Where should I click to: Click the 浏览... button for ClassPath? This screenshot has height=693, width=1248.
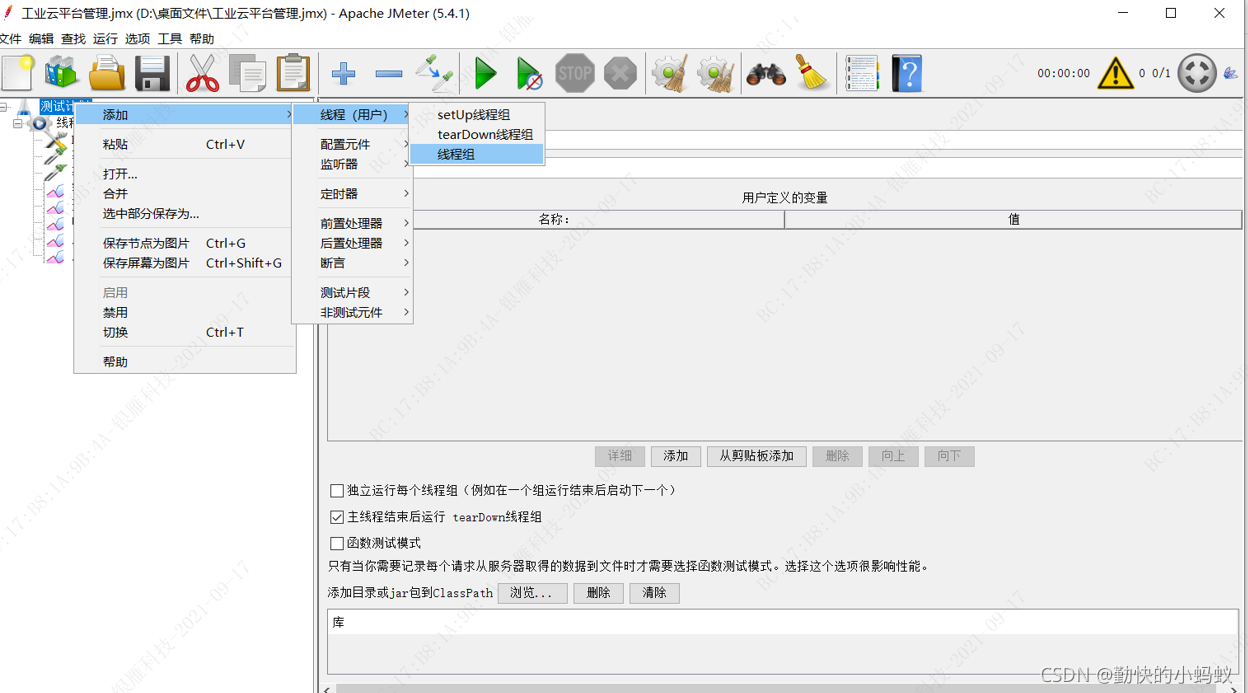click(x=532, y=593)
